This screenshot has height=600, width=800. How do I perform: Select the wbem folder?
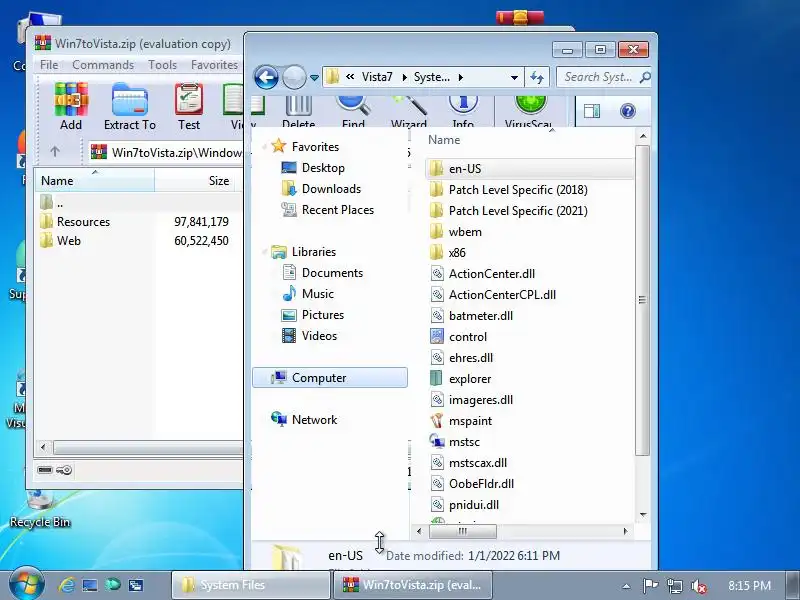tap(465, 232)
